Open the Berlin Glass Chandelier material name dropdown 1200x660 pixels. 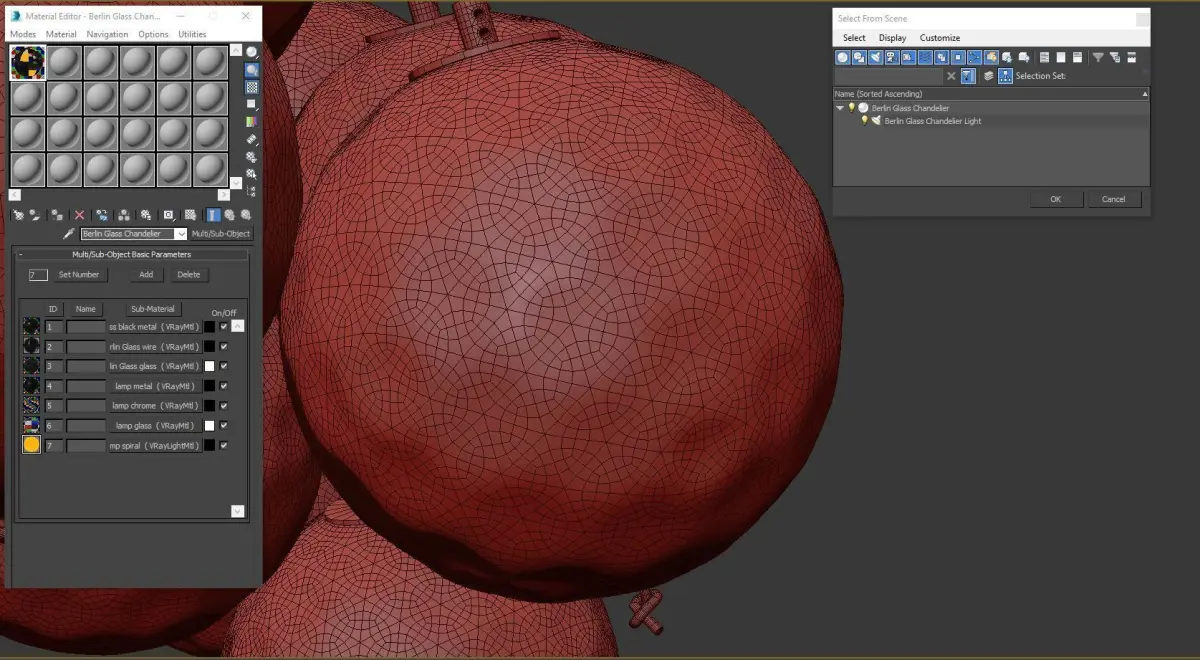[x=181, y=234]
